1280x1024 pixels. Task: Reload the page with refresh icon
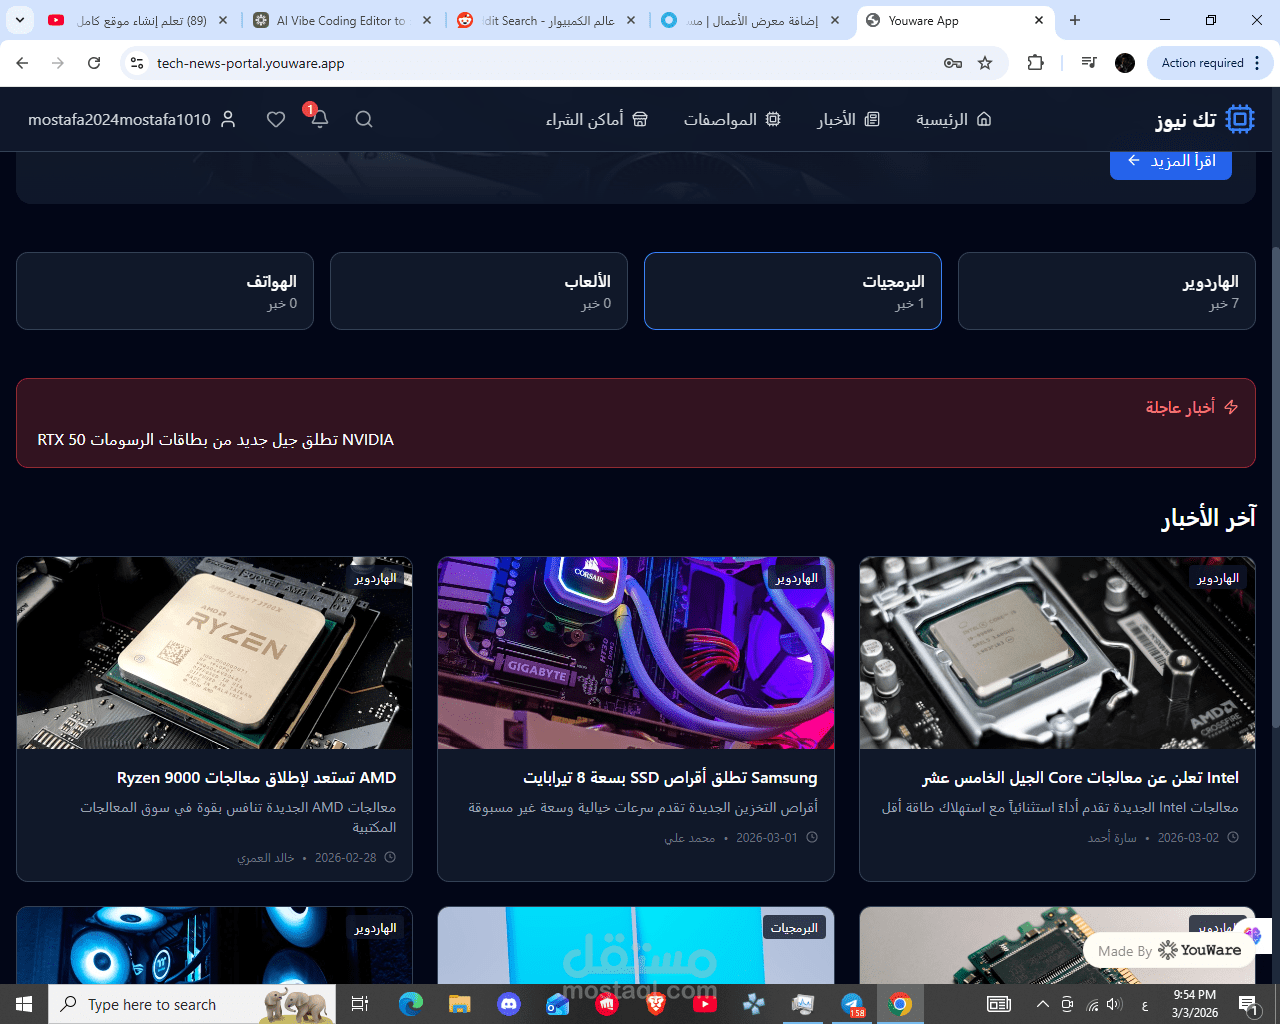click(94, 63)
